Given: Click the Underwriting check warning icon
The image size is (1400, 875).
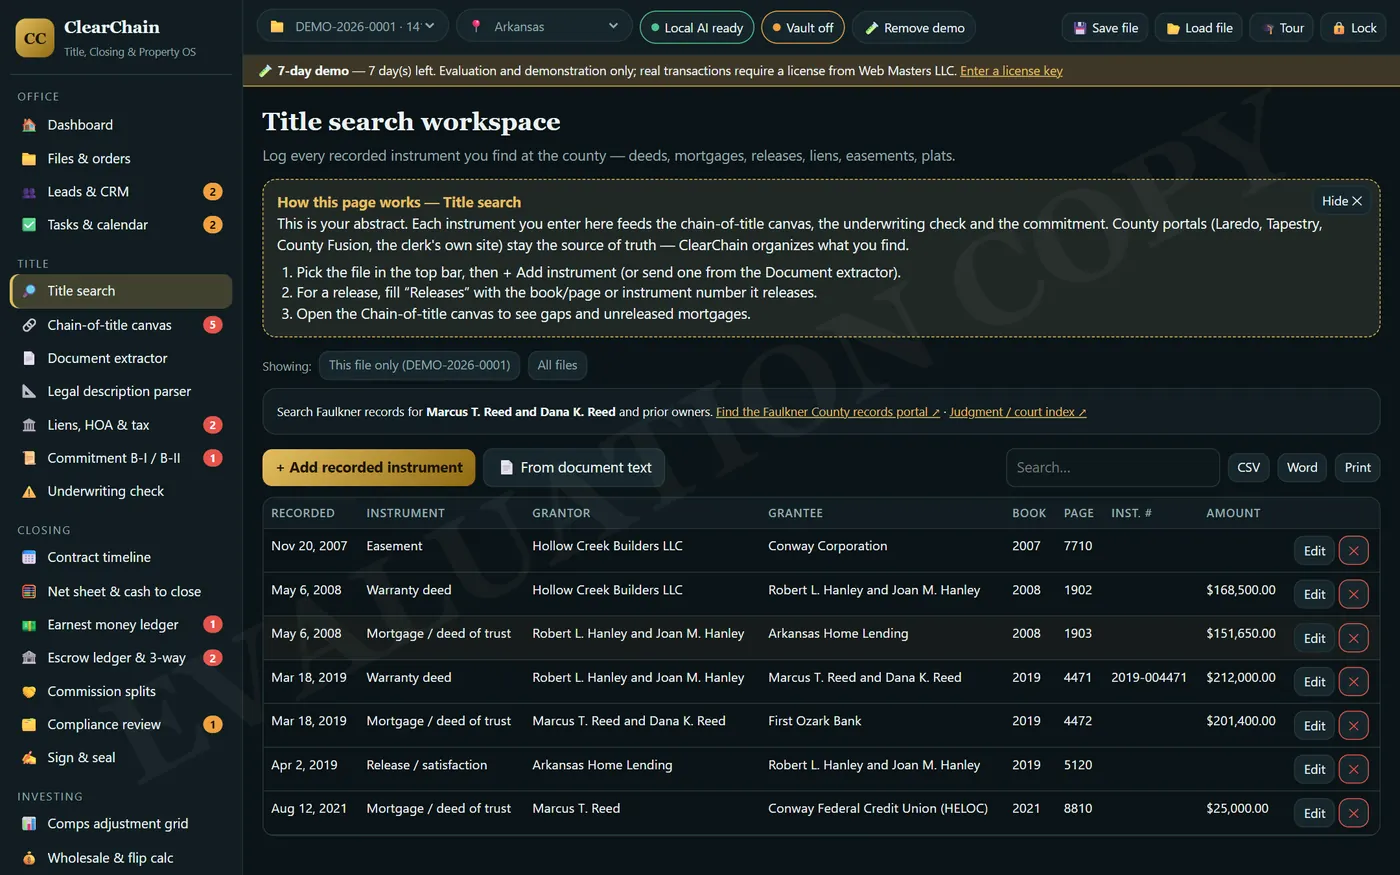Looking at the screenshot, I should point(29,492).
